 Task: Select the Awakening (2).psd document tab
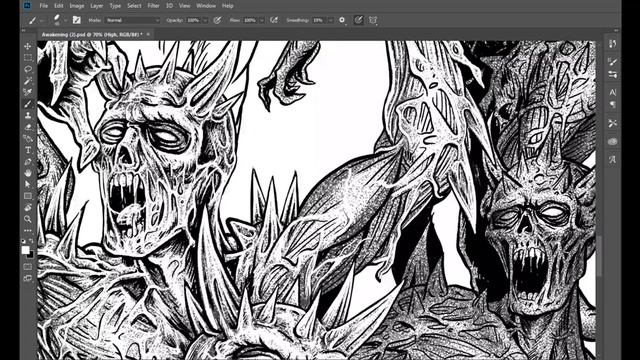point(91,35)
